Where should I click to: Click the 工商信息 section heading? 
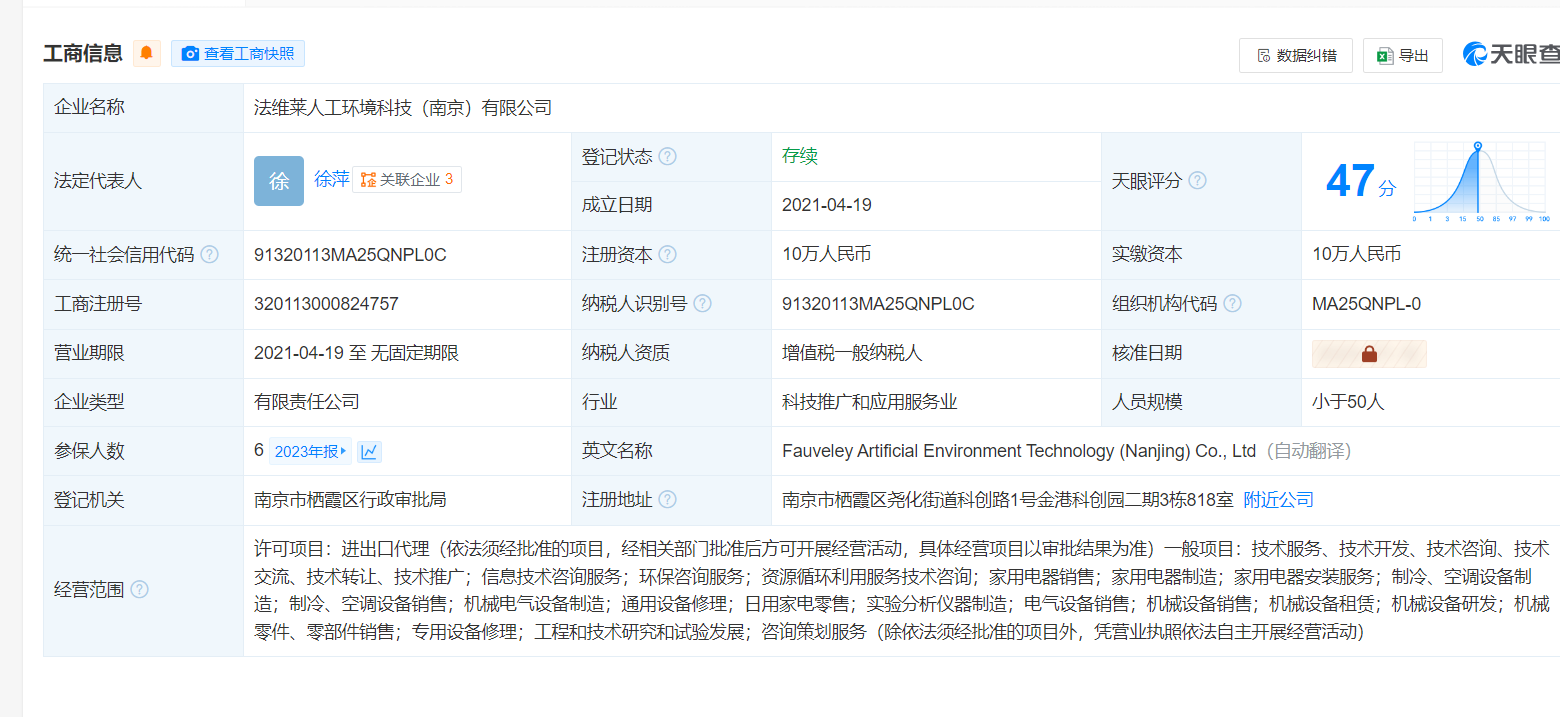coord(83,54)
